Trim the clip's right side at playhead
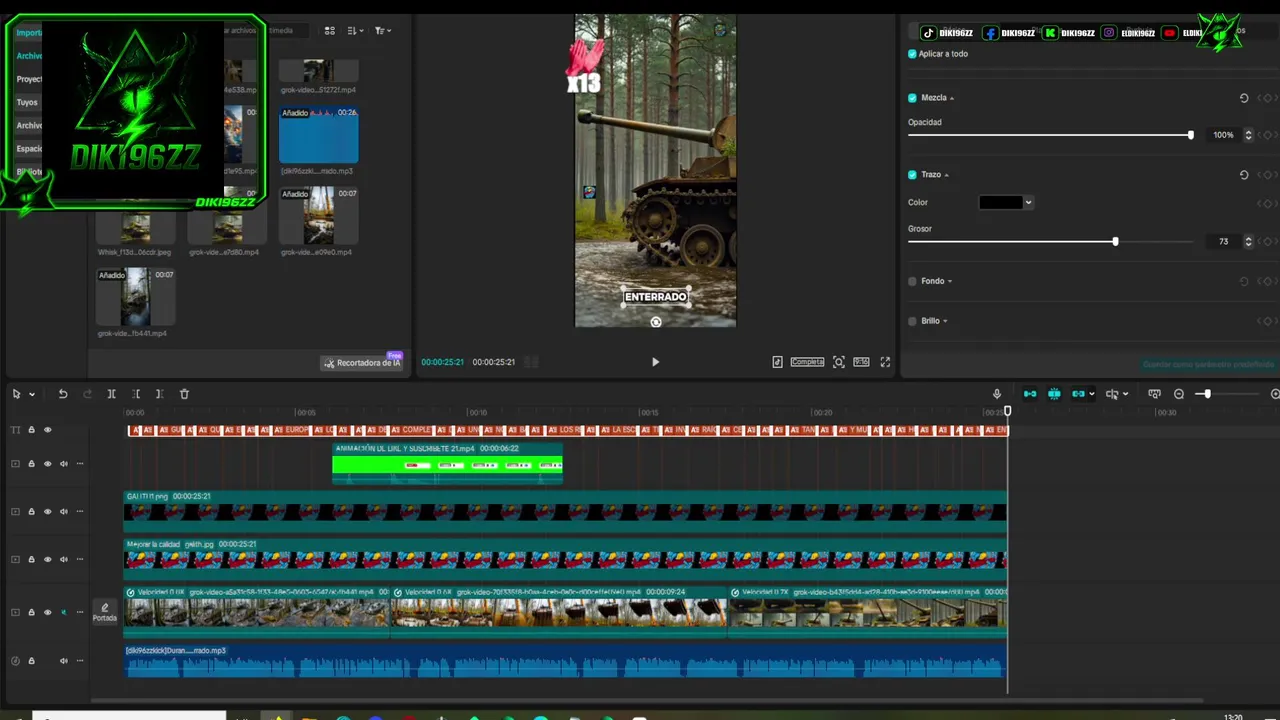The height and width of the screenshot is (720, 1280). pyautogui.click(x=159, y=394)
